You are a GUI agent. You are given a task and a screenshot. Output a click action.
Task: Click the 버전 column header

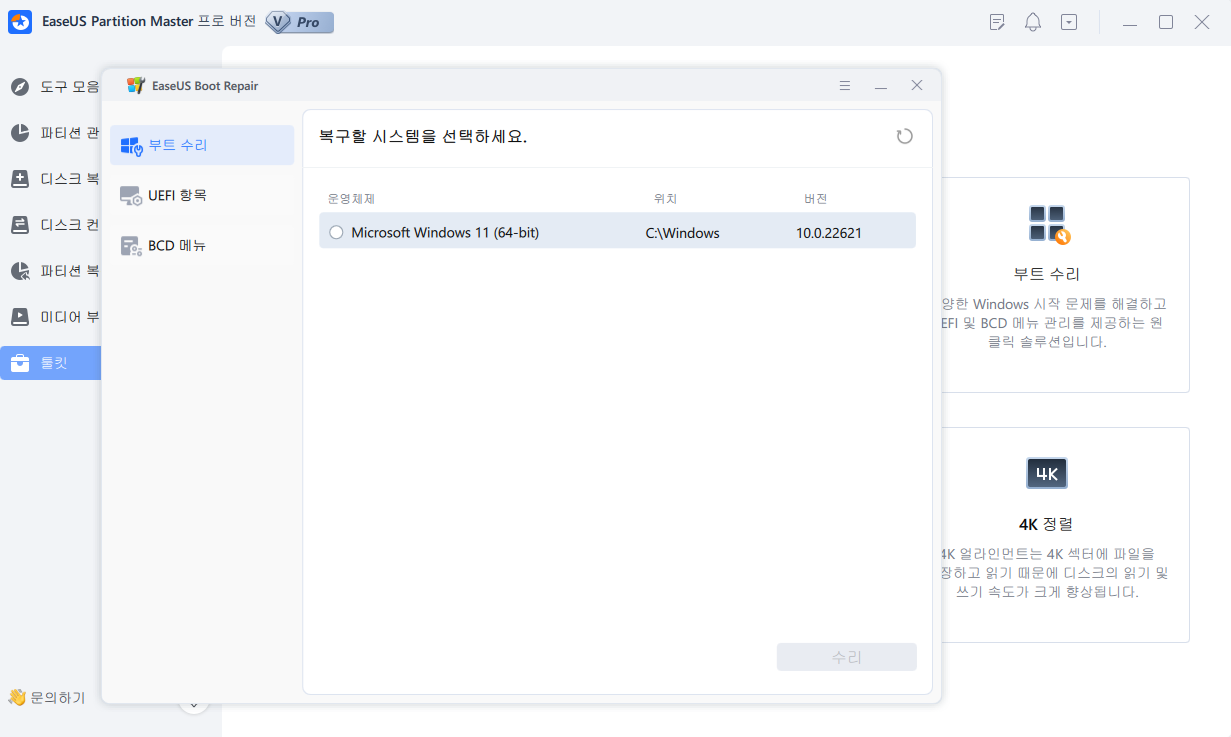816,199
